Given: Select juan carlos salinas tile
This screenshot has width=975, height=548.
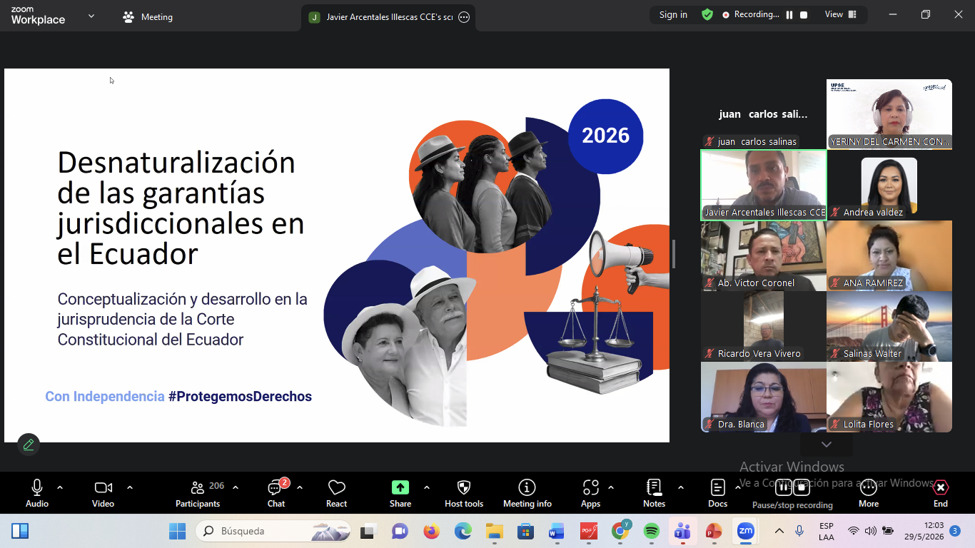Looking at the screenshot, I should click(764, 114).
